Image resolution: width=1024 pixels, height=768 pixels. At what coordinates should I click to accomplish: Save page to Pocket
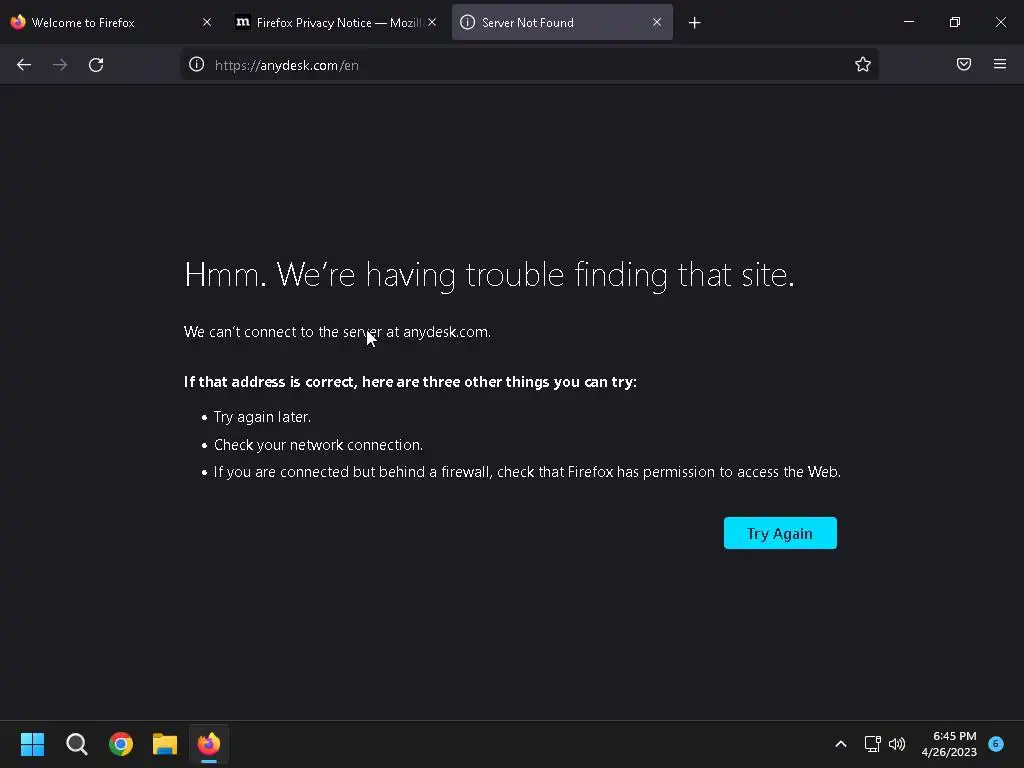[x=964, y=64]
